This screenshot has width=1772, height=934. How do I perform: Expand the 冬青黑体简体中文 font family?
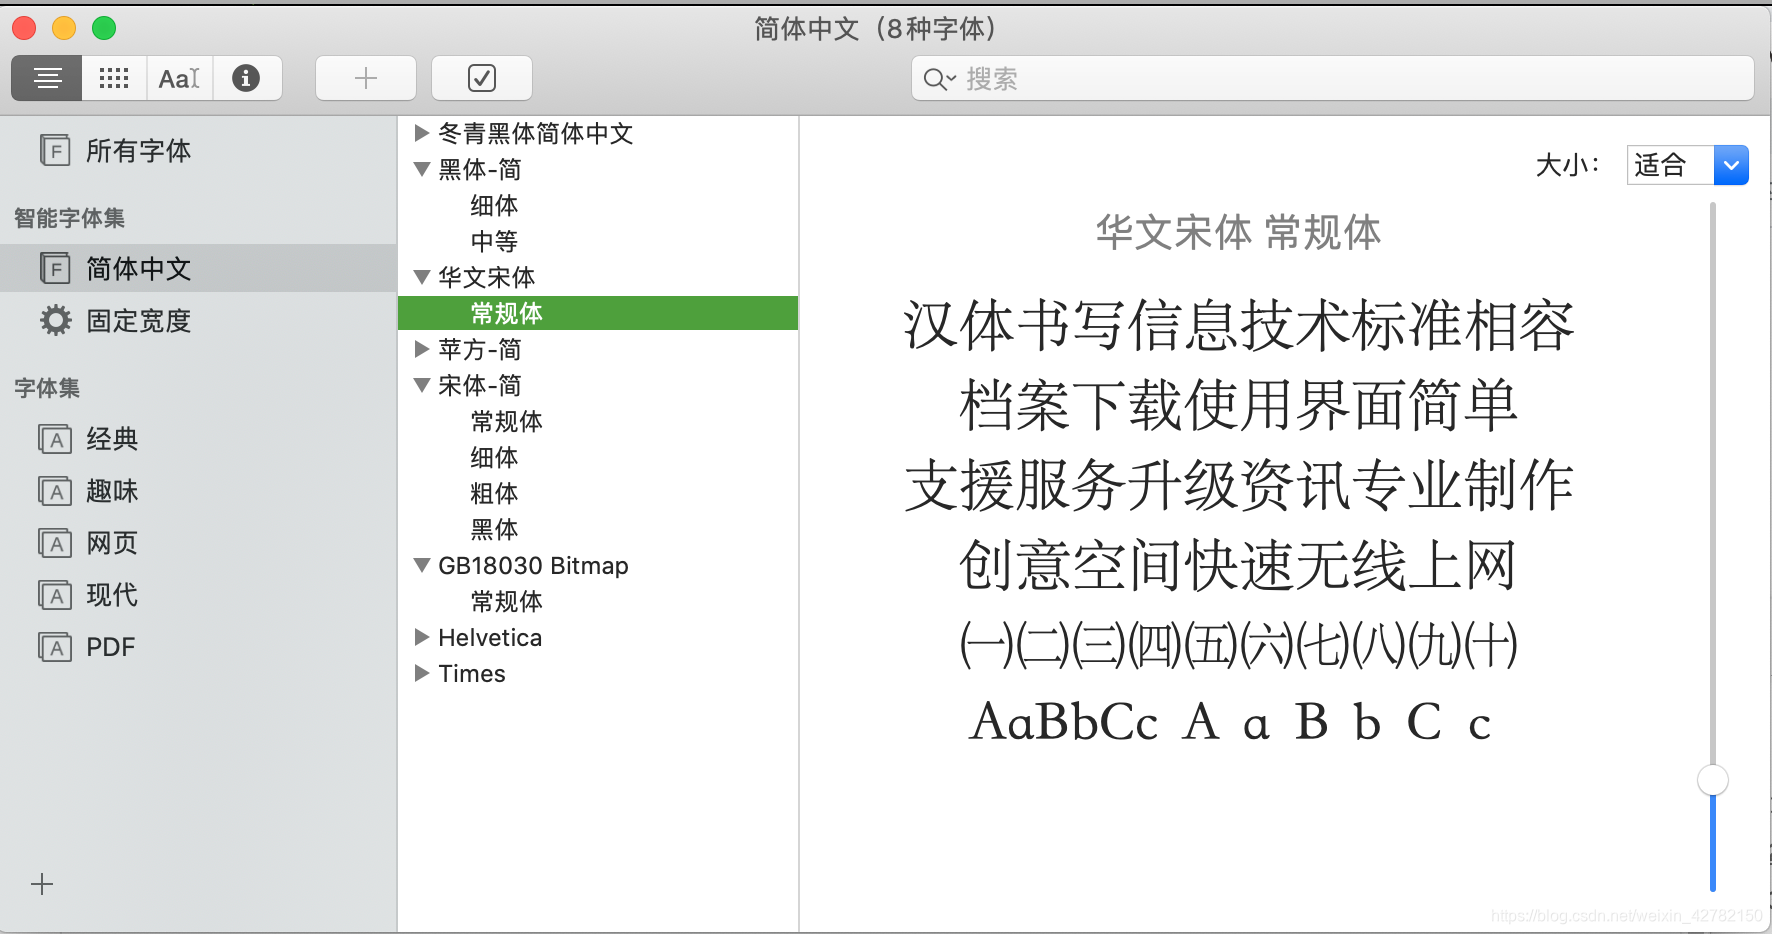tap(422, 133)
